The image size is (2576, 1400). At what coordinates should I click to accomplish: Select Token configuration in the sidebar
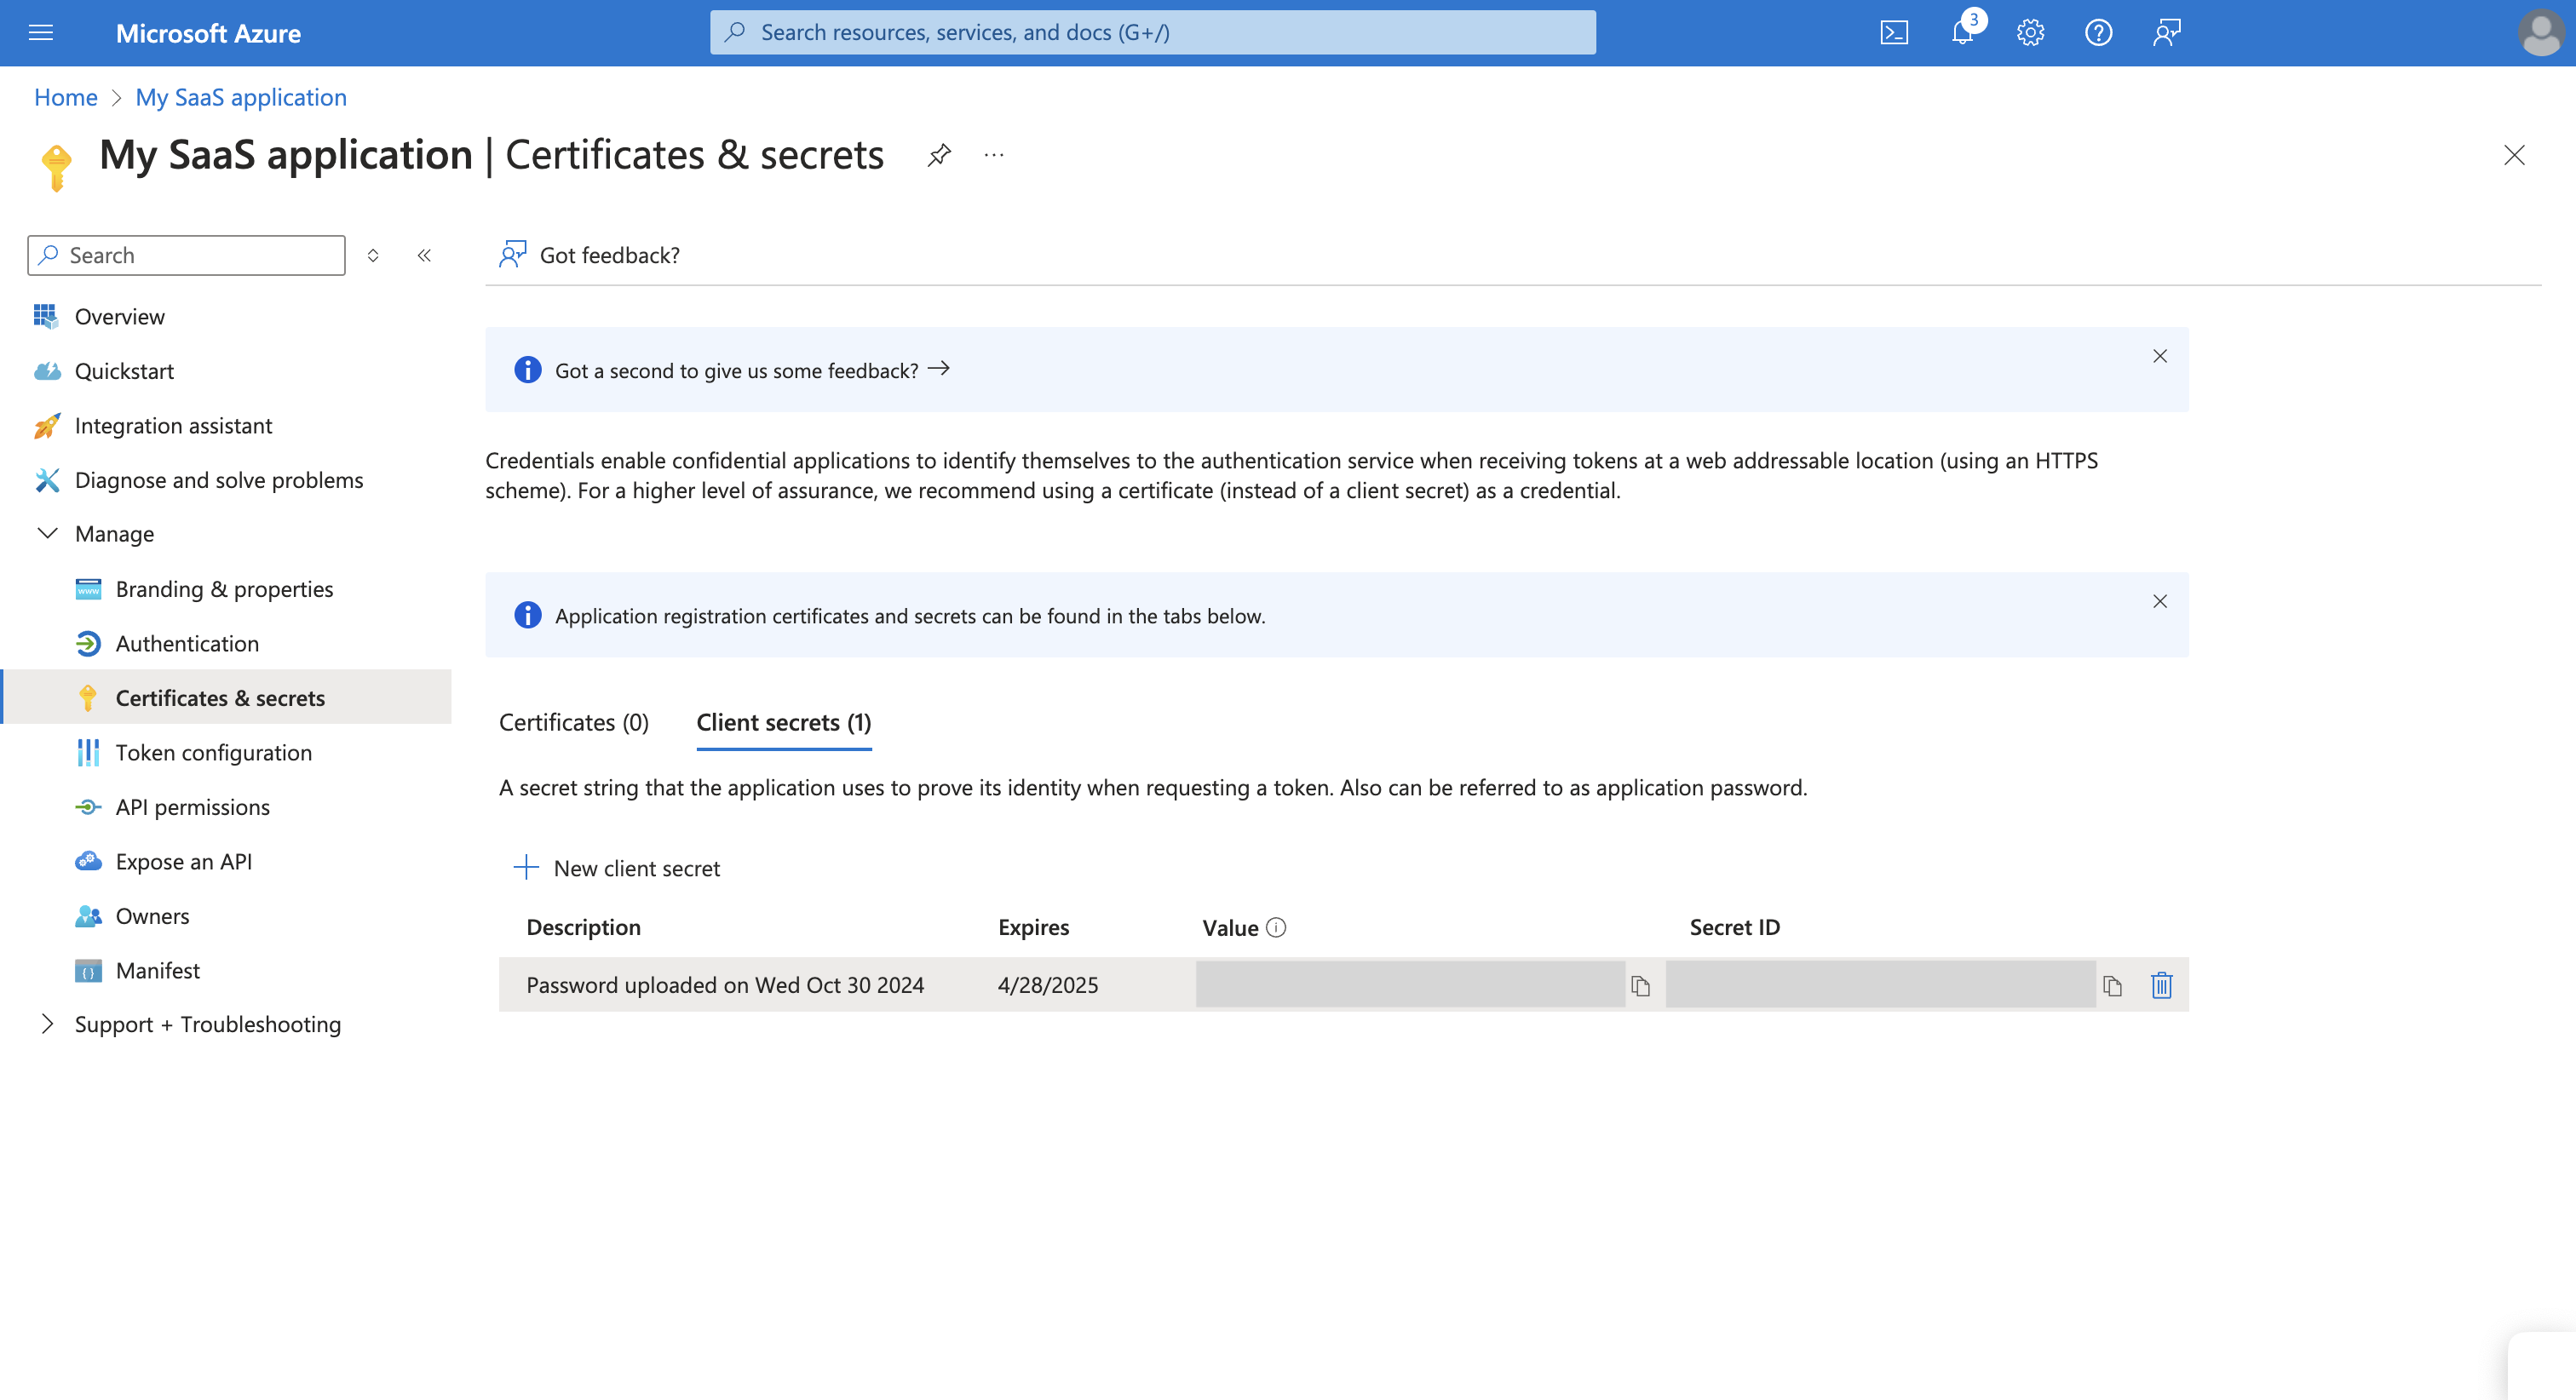pos(214,752)
